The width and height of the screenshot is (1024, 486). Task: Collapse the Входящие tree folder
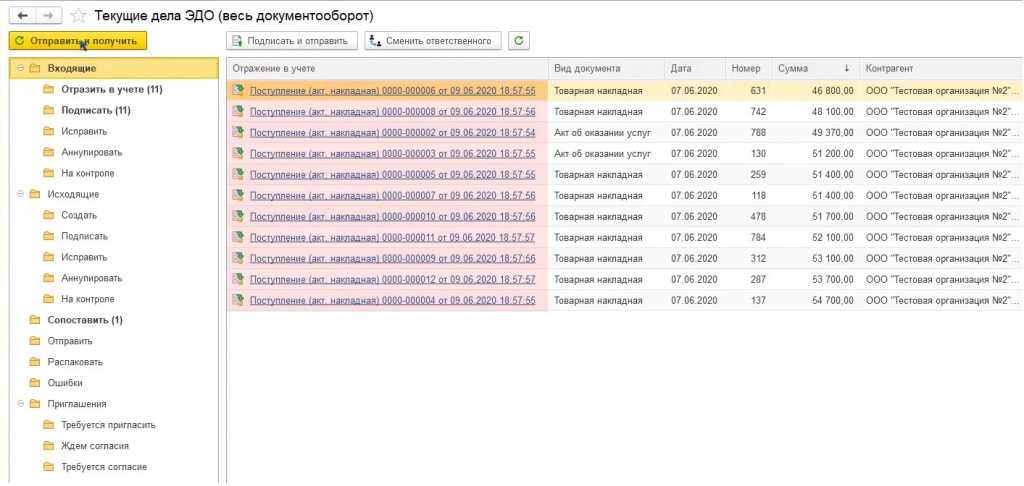20,68
